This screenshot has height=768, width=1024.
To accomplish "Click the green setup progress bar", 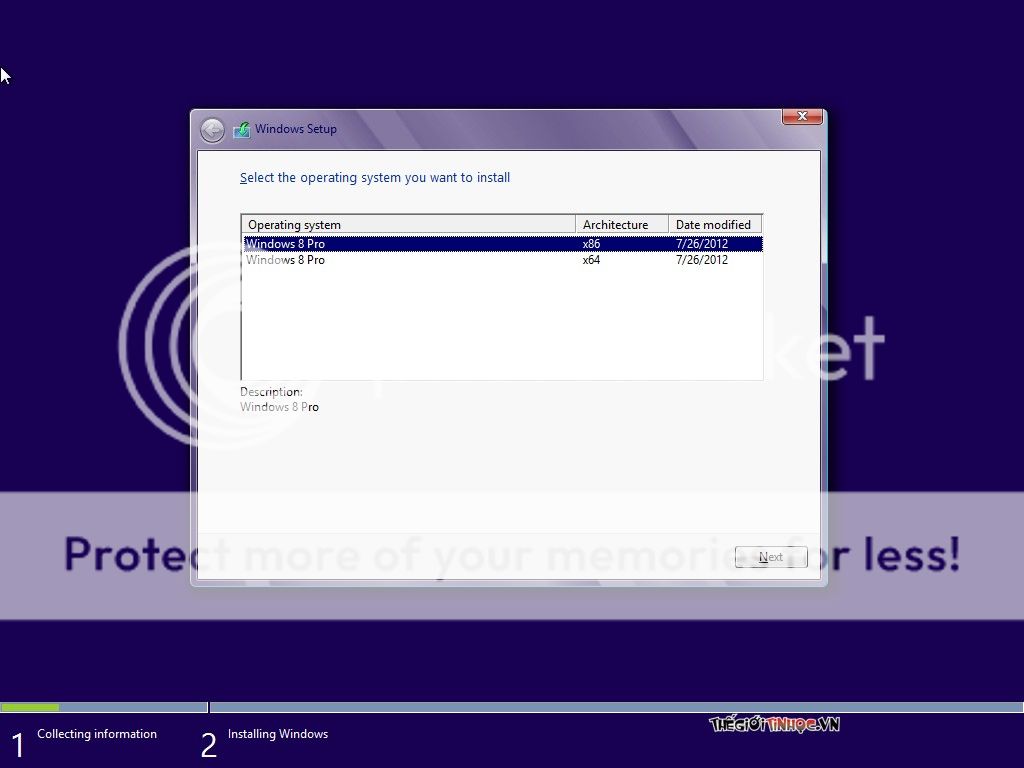I will [x=30, y=707].
